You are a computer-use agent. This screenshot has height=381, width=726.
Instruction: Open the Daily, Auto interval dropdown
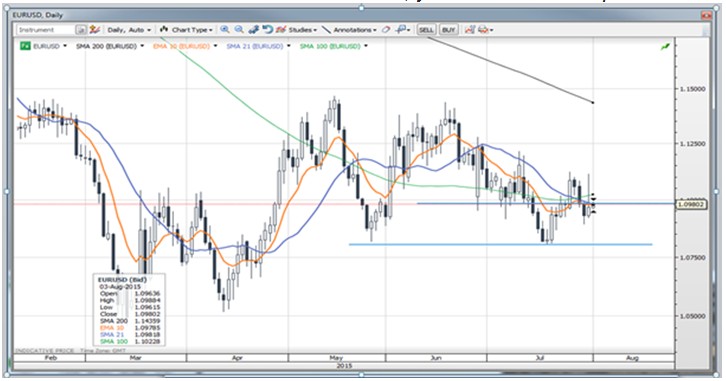[x=129, y=30]
